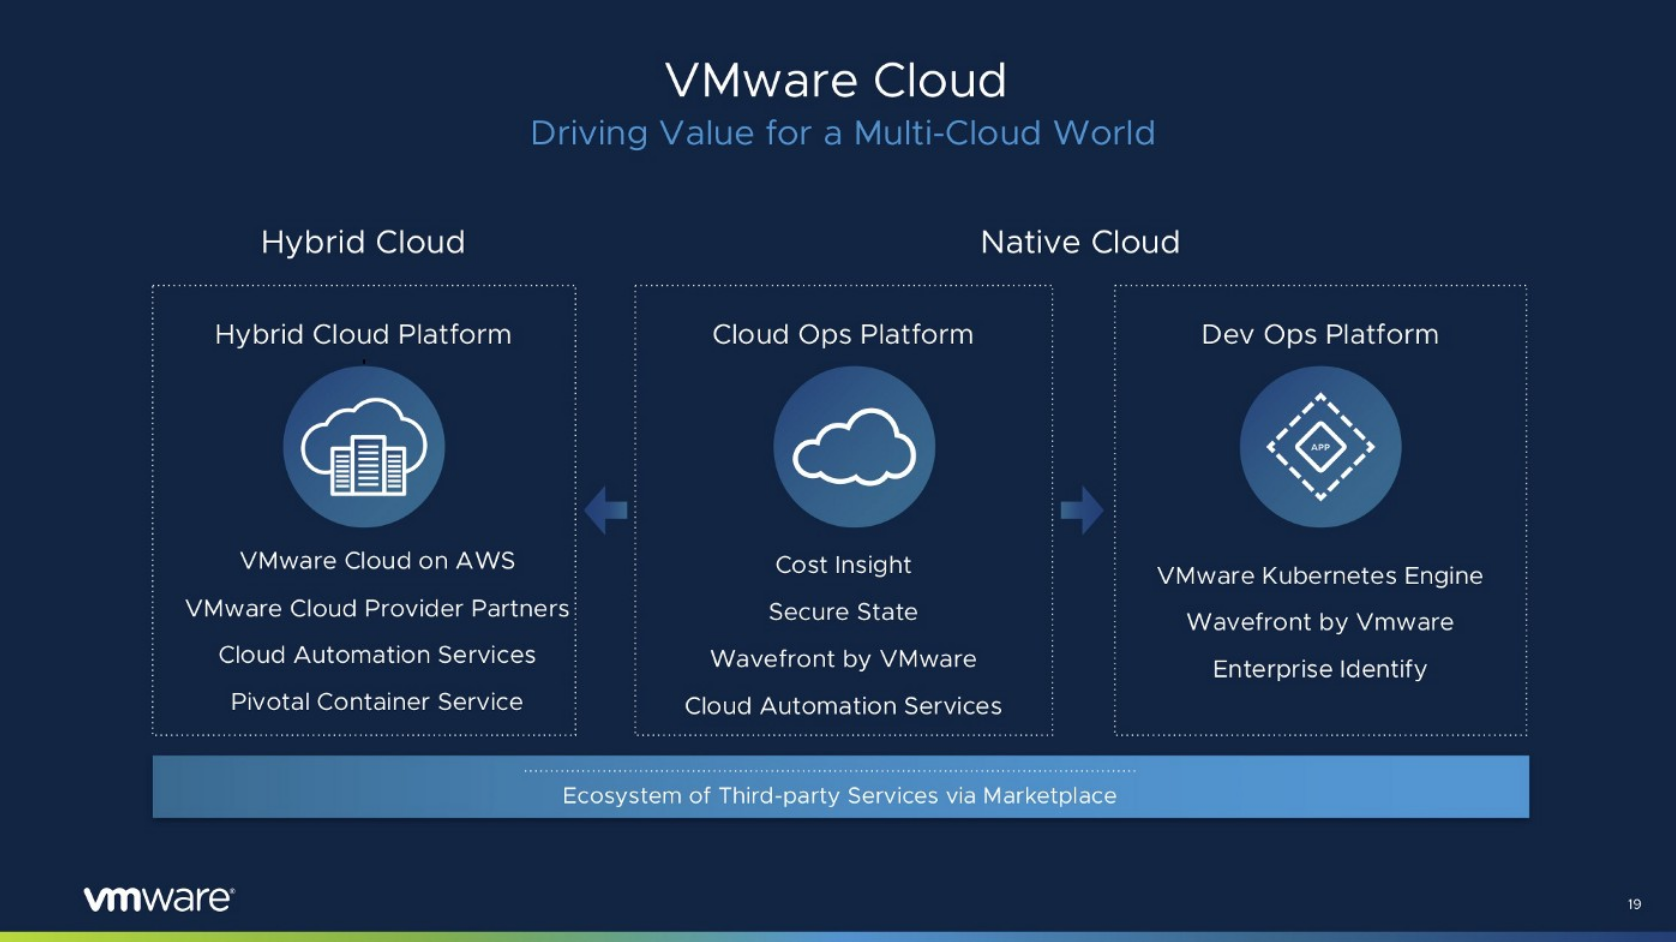This screenshot has width=1676, height=942.
Task: Expand the Hybrid Cloud section header
Action: pyautogui.click(x=363, y=241)
